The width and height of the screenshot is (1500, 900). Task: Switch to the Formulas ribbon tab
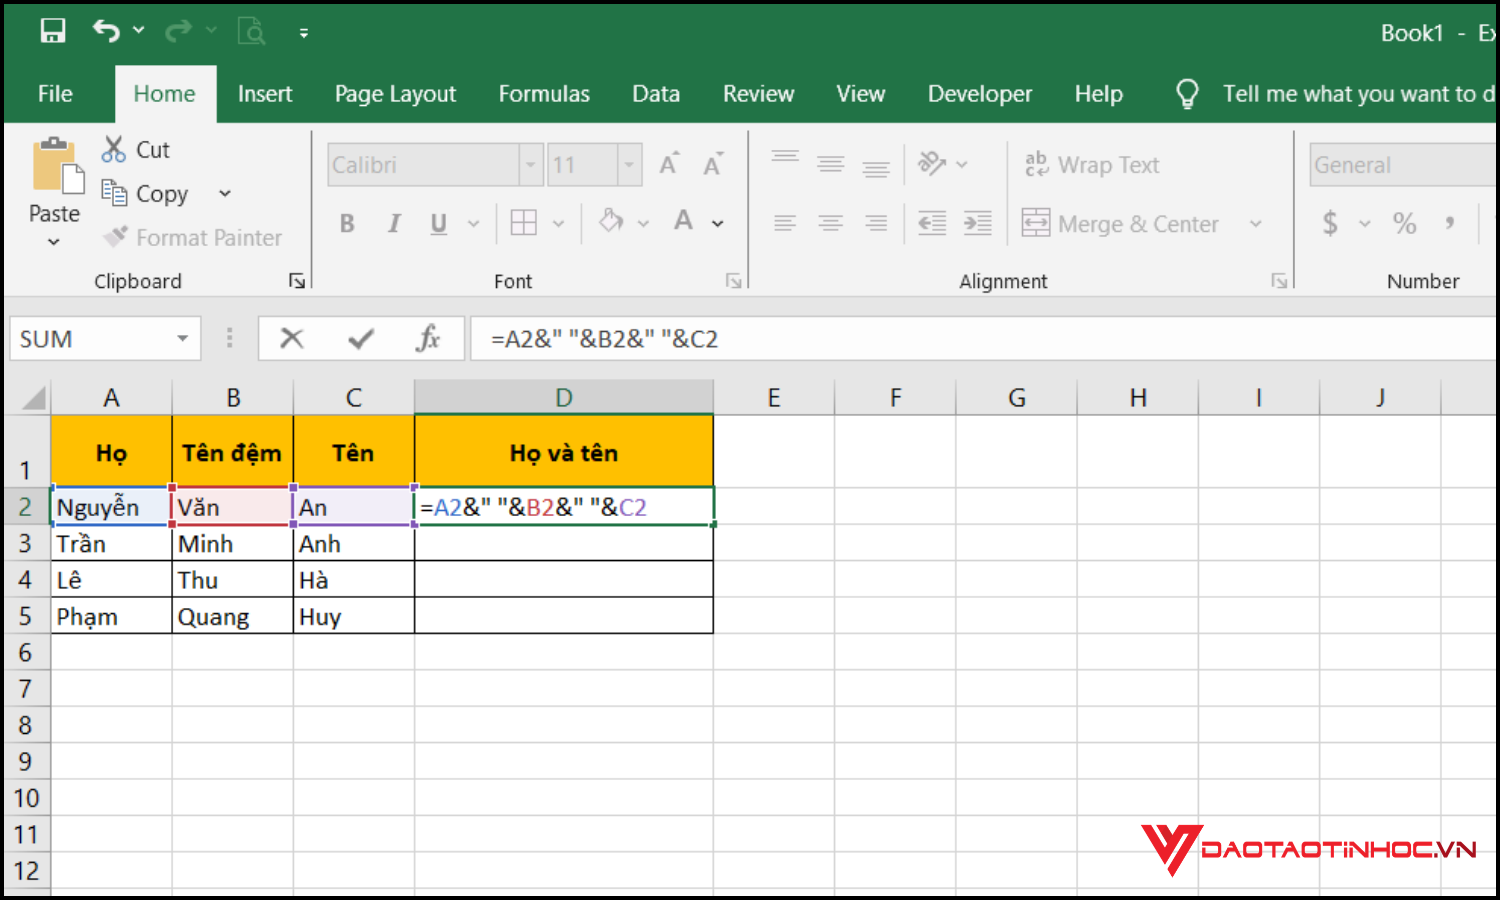pos(544,94)
